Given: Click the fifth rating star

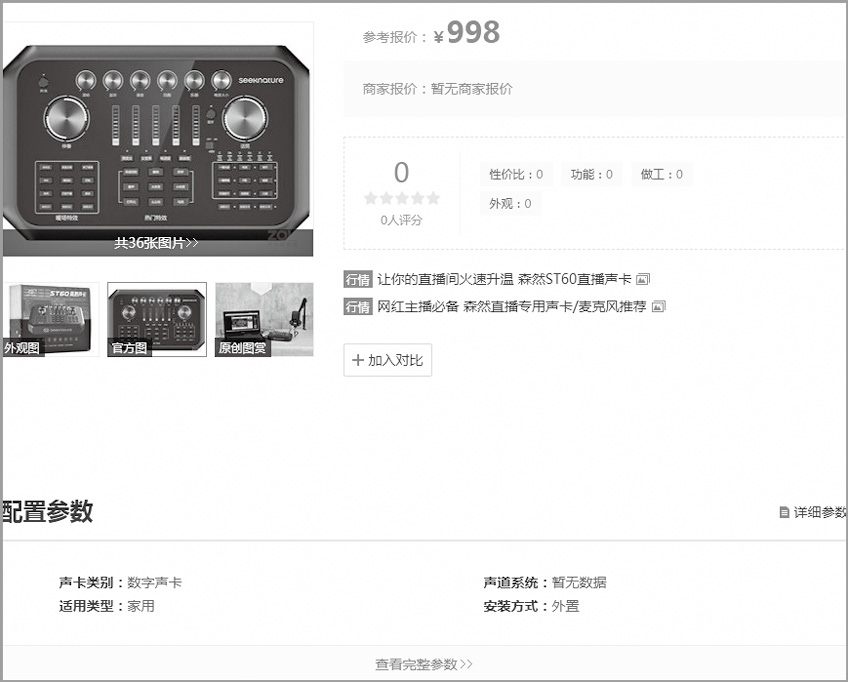Looking at the screenshot, I should coord(433,198).
